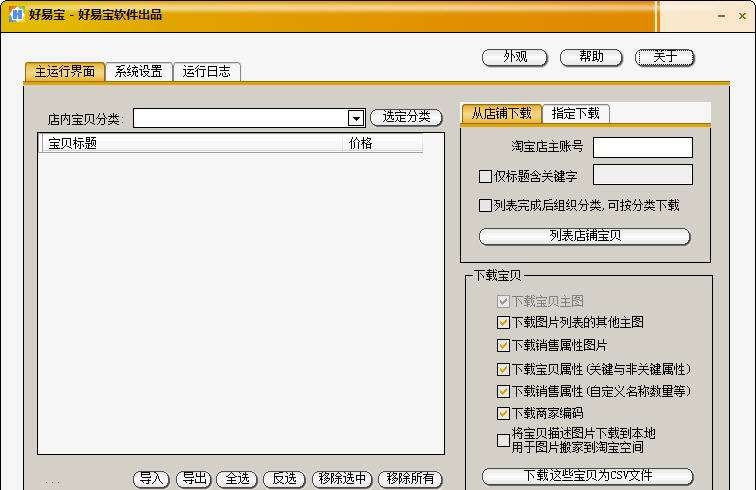Click the 反选 button
Image resolution: width=756 pixels, height=490 pixels.
click(x=284, y=478)
